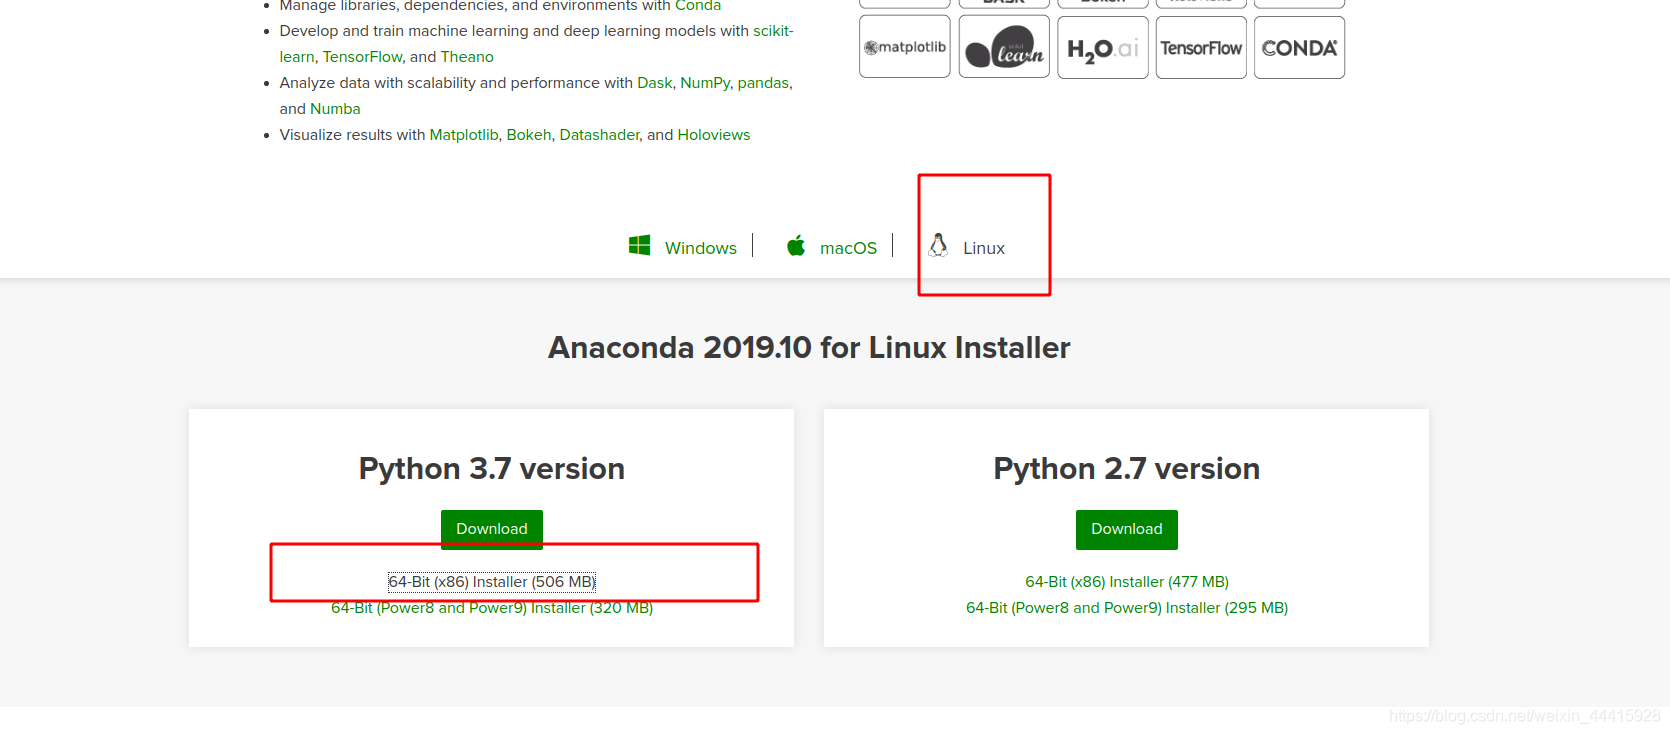Image resolution: width=1670 pixels, height=734 pixels.
Task: Open 64-Bit Power8 and Power9 Installer (295 MB)
Action: point(1127,608)
